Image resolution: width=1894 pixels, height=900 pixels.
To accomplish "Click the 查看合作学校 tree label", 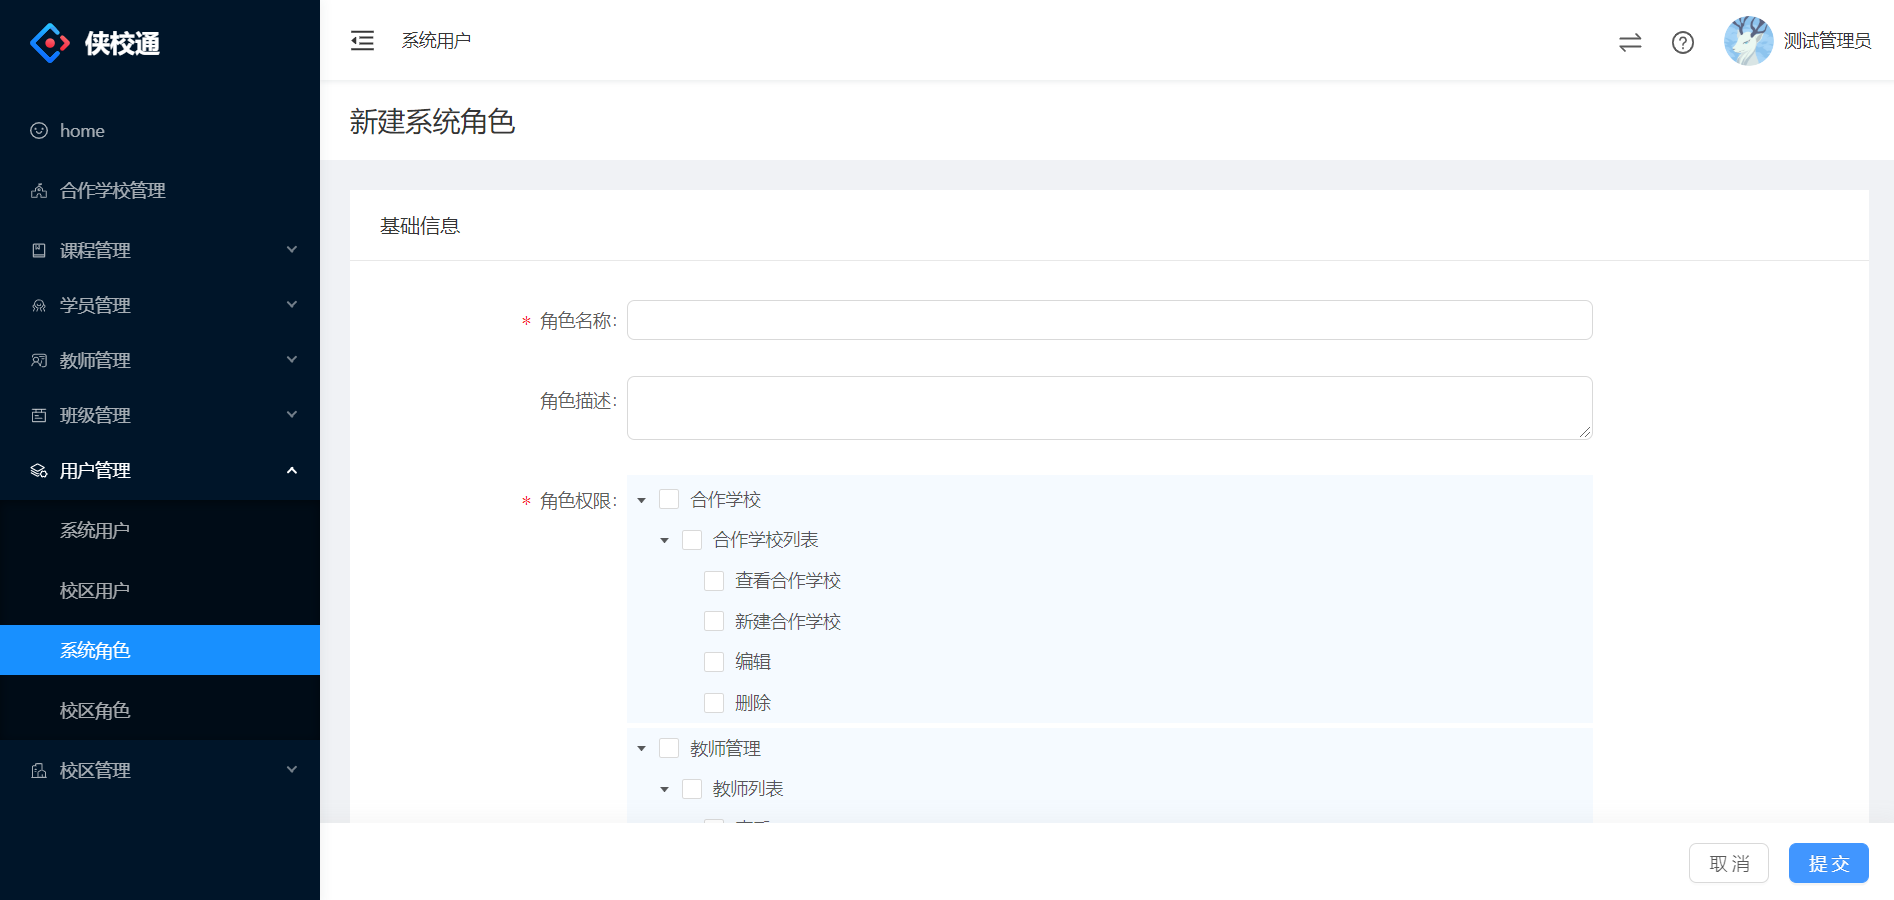I will coord(788,581).
